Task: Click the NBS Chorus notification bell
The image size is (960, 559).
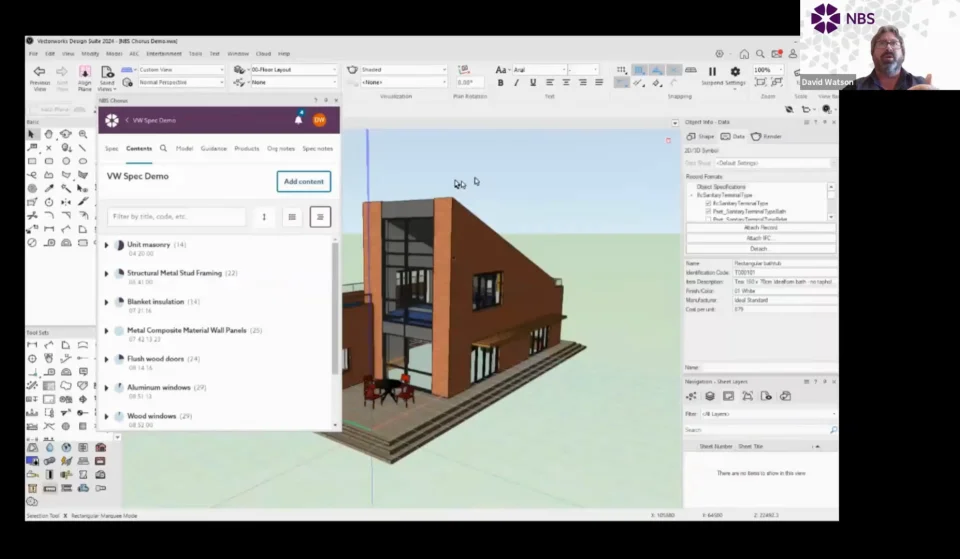Action: click(x=298, y=120)
